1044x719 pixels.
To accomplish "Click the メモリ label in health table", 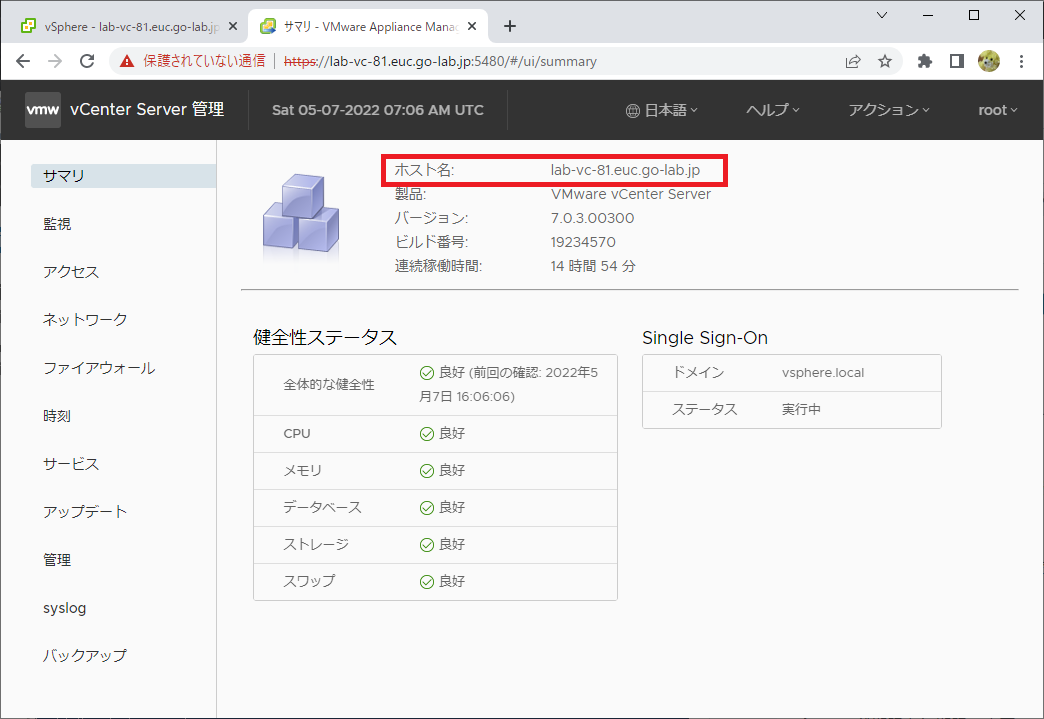I will tap(302, 471).
